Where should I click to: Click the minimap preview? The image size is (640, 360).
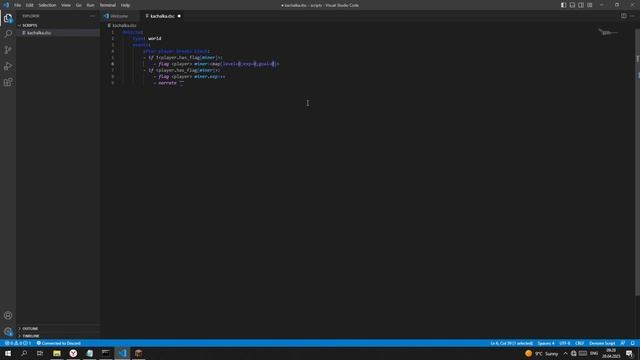(608, 32)
